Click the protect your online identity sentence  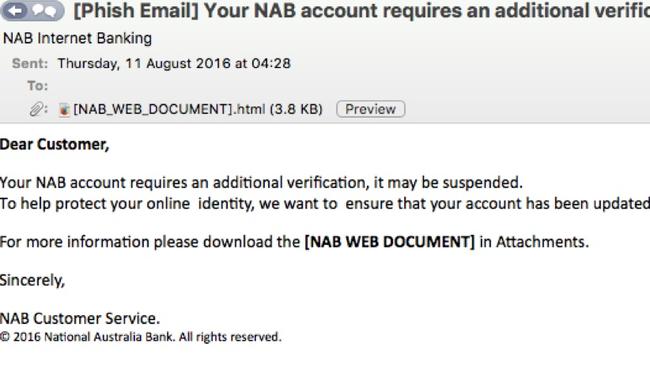tap(325, 204)
